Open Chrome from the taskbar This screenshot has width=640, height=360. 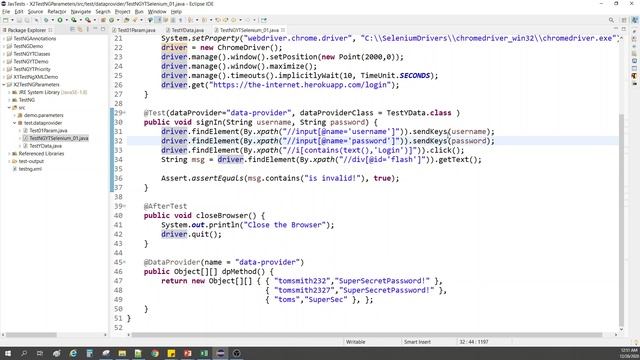(155, 353)
